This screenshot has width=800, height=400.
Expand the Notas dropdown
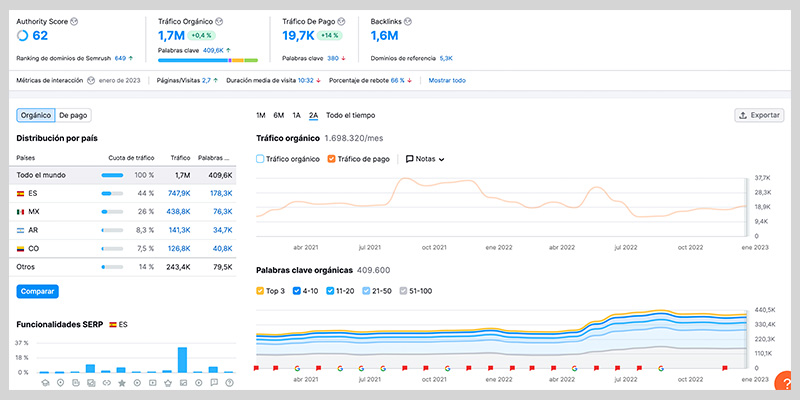pos(425,159)
